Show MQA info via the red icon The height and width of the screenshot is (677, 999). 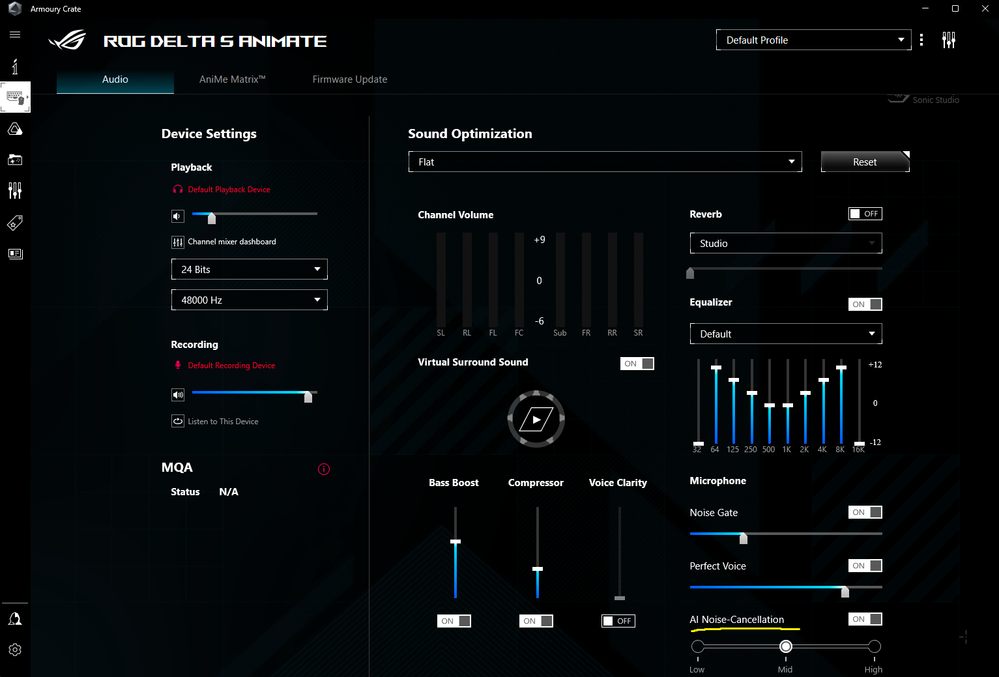pos(324,469)
